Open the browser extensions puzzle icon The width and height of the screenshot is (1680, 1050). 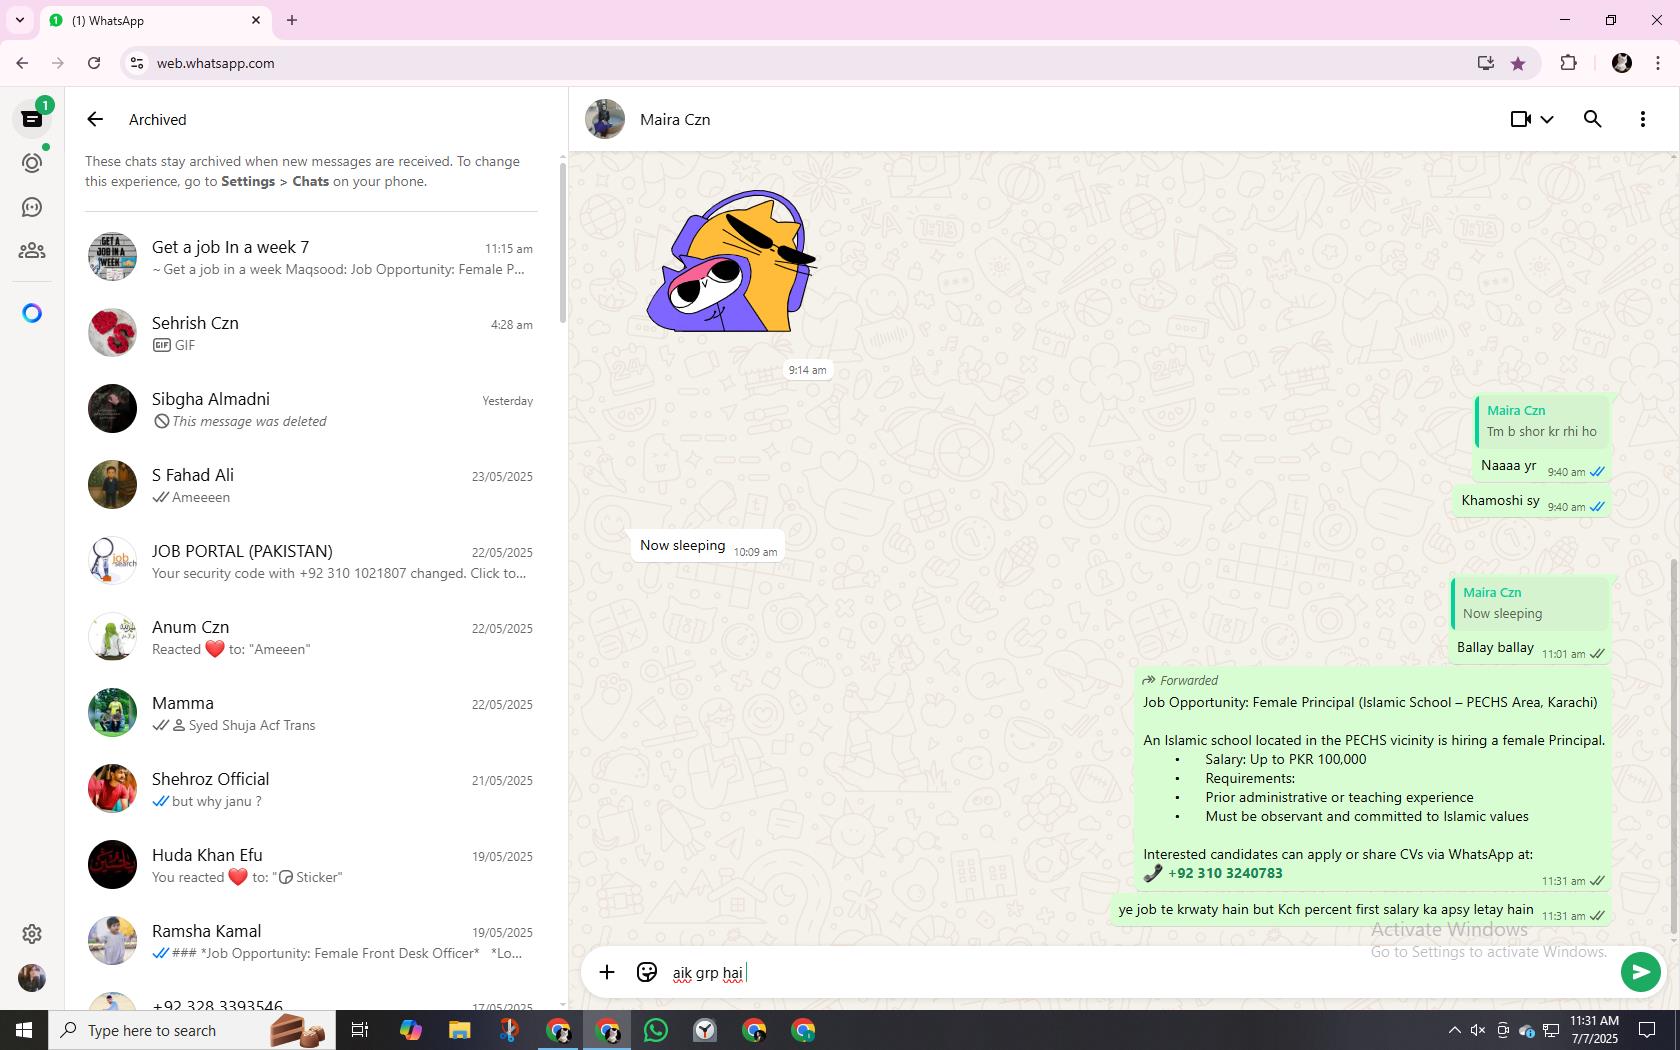[1568, 63]
